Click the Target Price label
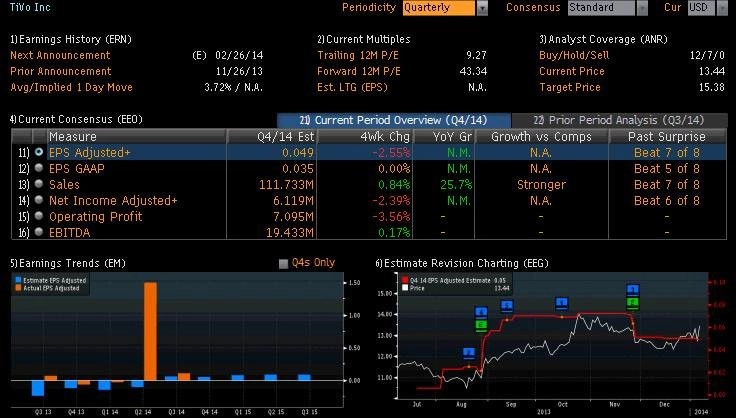736x418 pixels. [x=570, y=87]
